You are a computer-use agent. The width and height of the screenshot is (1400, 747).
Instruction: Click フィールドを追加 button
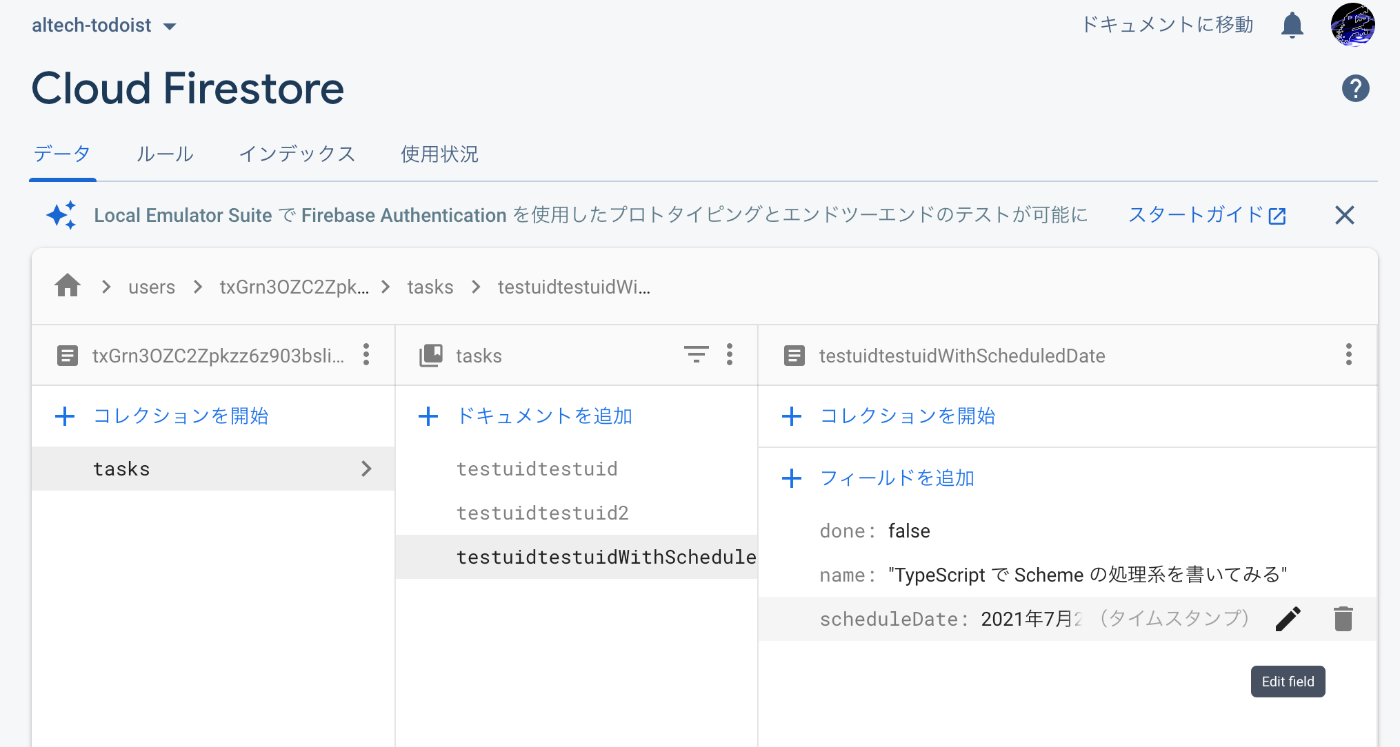(878, 478)
